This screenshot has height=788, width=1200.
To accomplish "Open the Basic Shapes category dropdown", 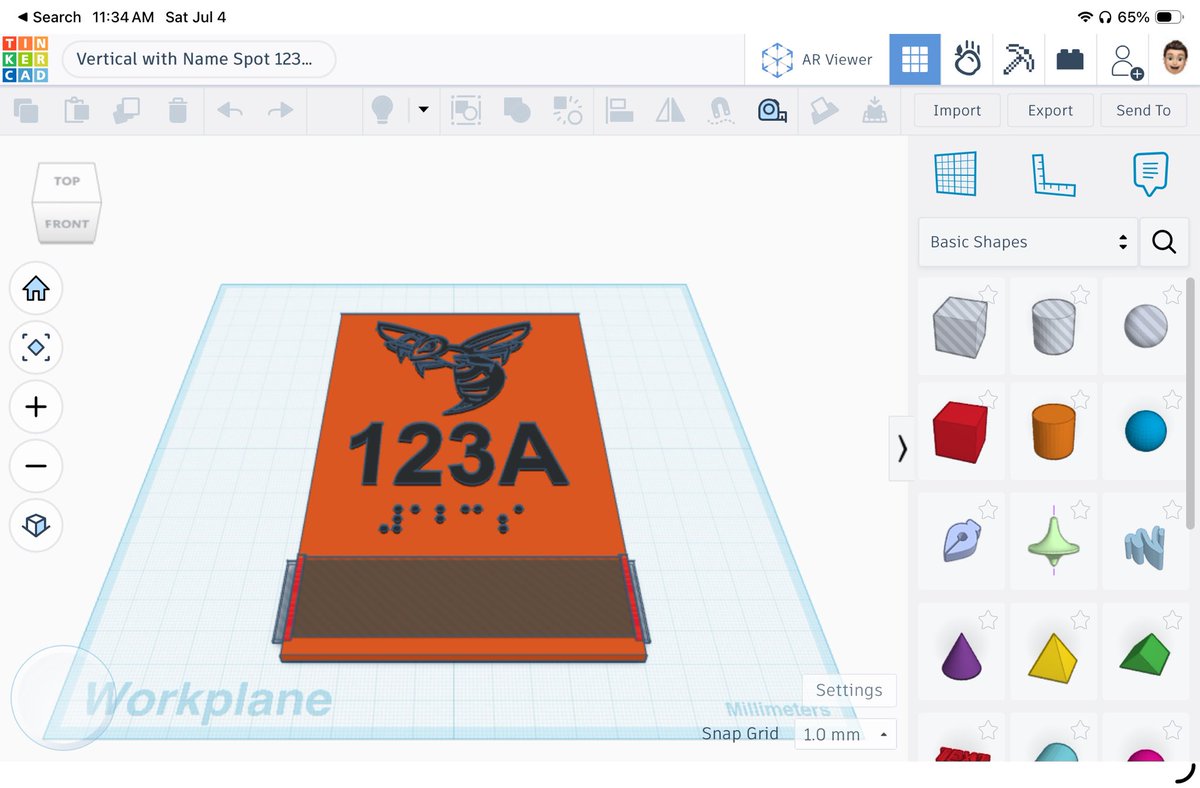I will click(x=1028, y=242).
